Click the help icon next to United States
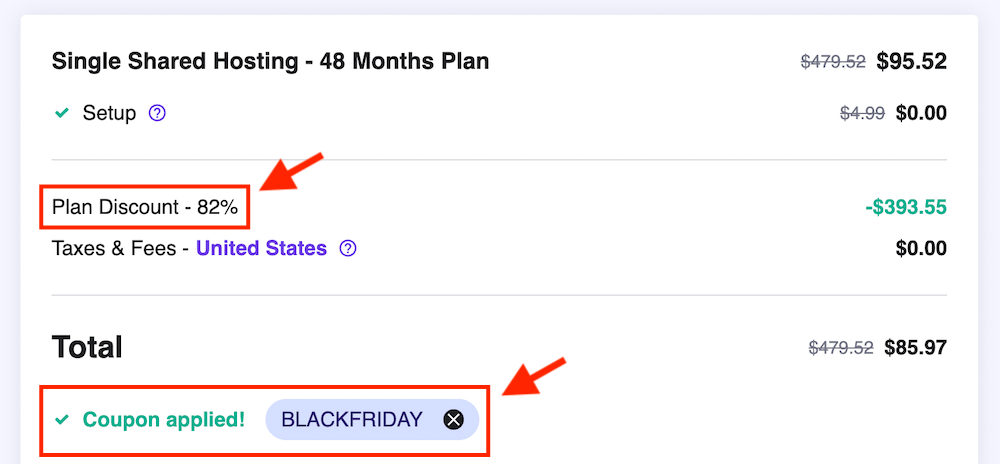This screenshot has width=1000, height=464. [x=348, y=248]
